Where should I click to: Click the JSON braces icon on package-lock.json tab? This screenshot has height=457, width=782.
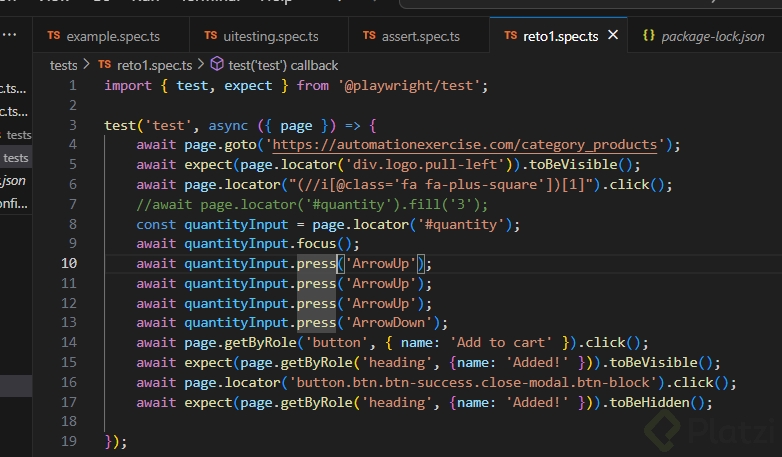(649, 36)
